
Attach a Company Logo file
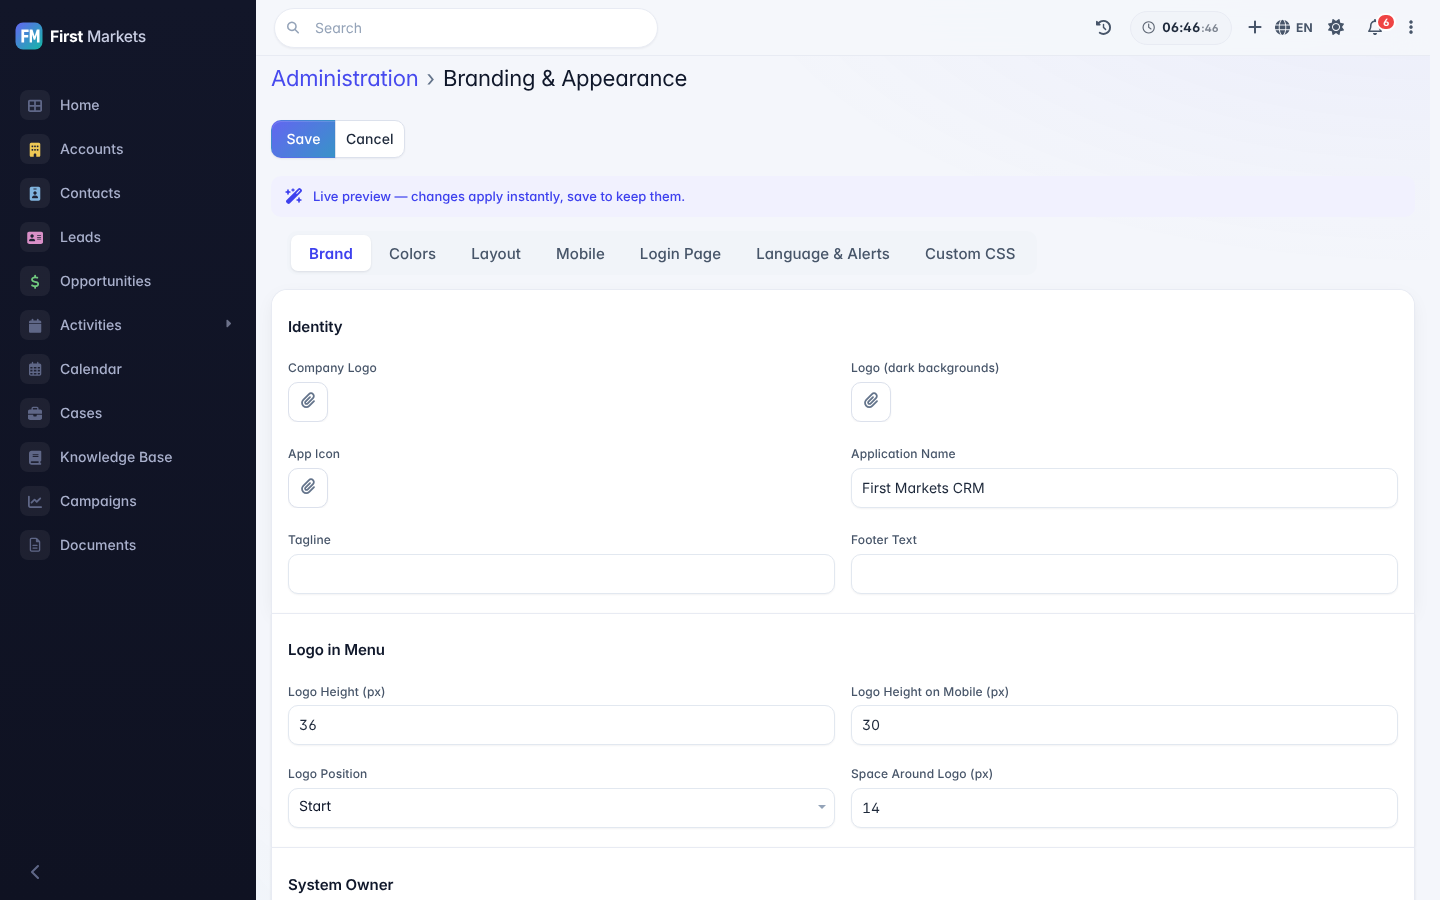(x=308, y=402)
